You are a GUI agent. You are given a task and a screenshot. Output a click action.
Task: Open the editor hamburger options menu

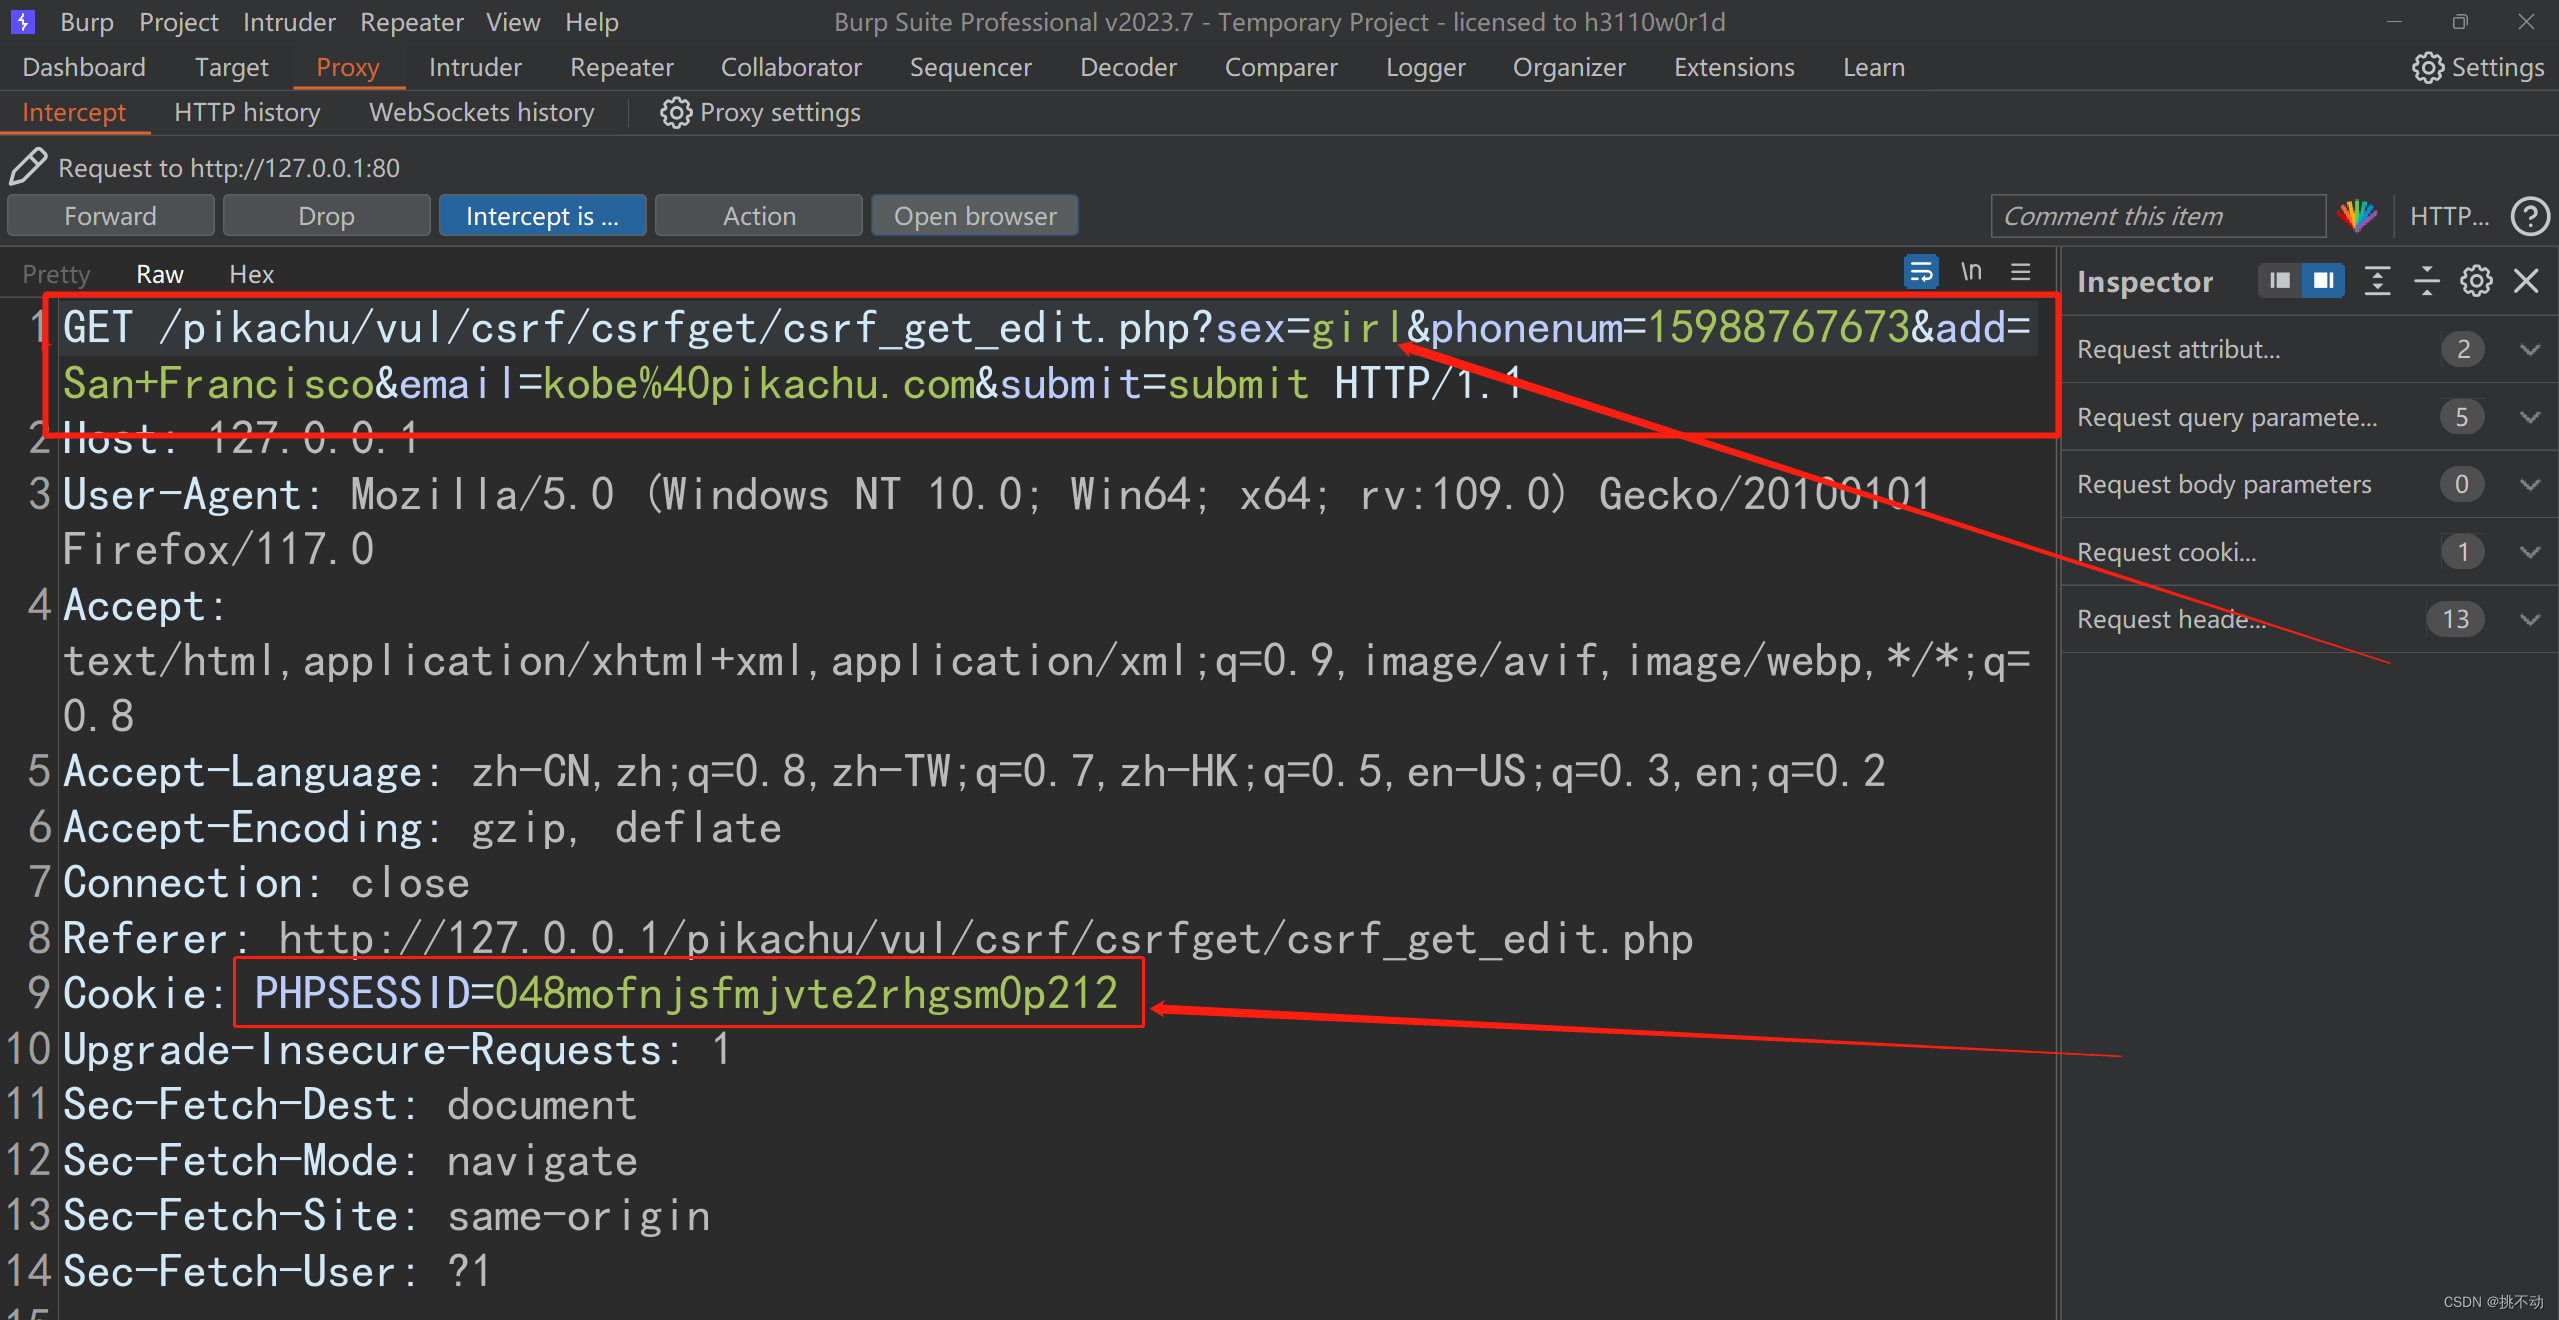coord(2020,272)
